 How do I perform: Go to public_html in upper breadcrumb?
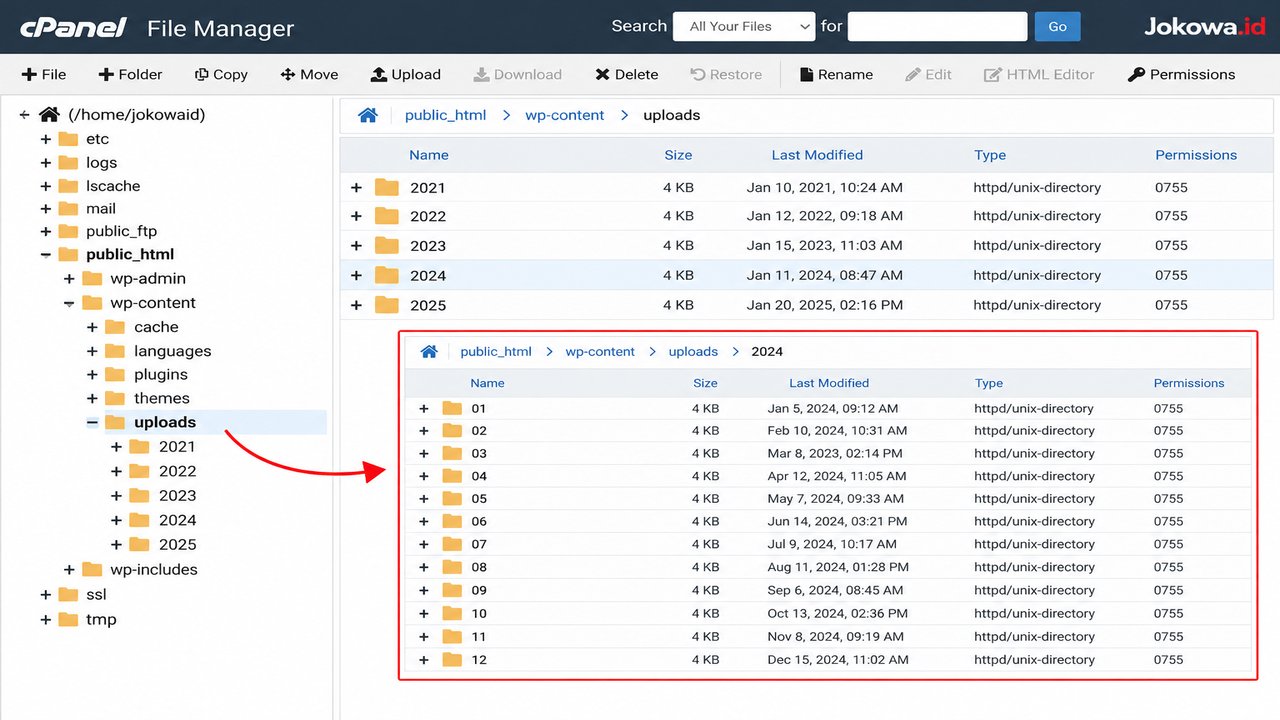click(446, 115)
